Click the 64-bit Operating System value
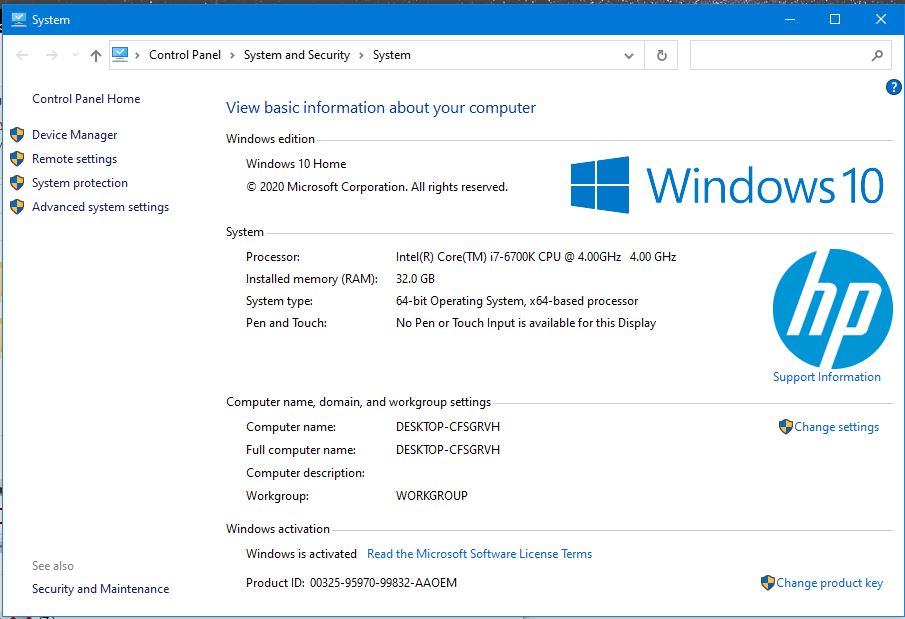Screen dimensions: 905x619 [x=517, y=301]
